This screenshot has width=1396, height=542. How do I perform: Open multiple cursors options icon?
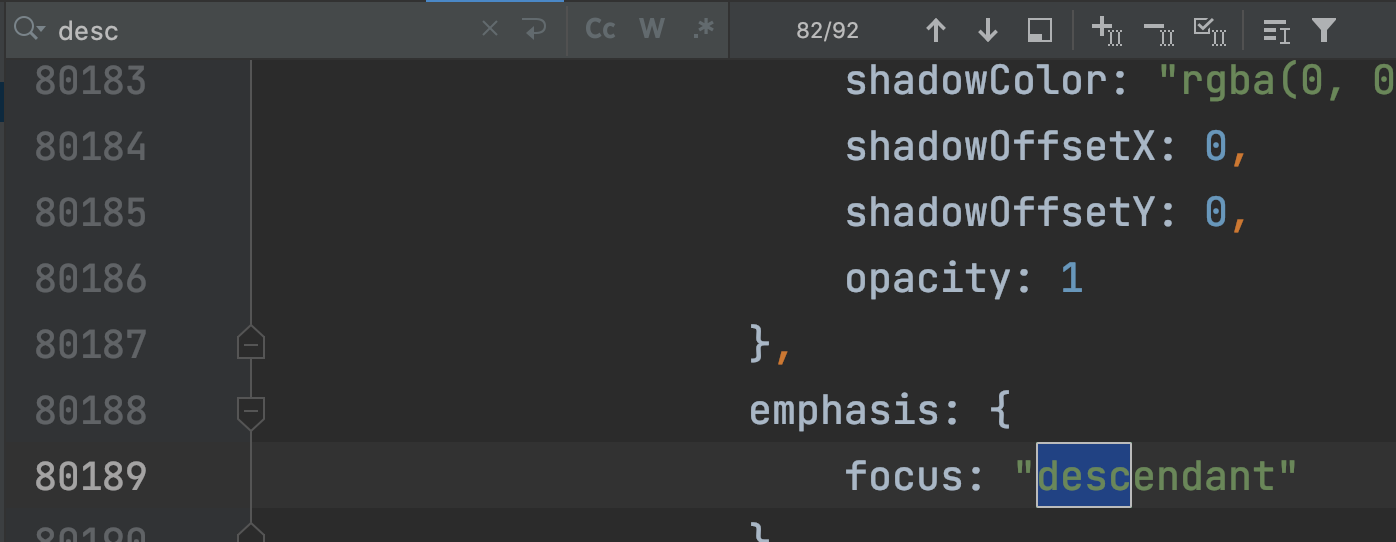click(x=1275, y=31)
